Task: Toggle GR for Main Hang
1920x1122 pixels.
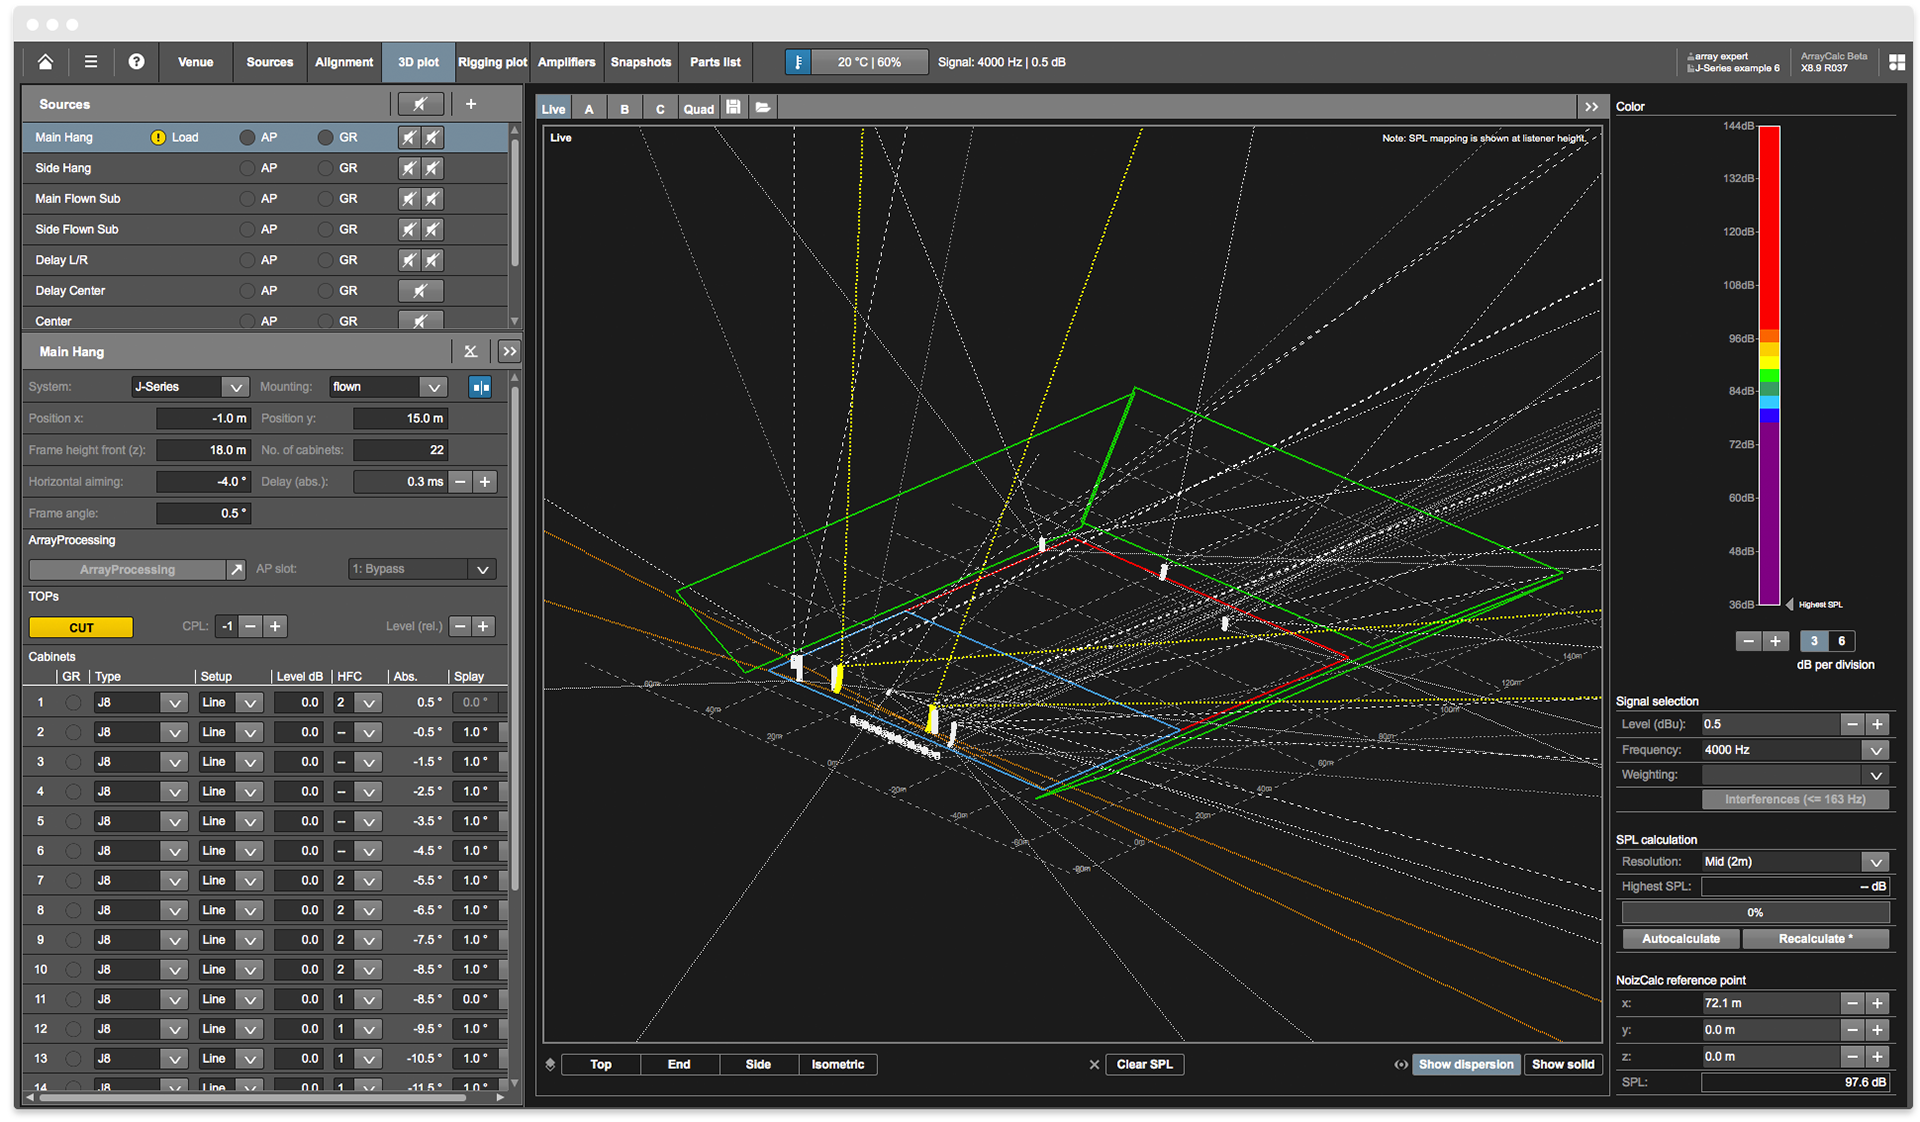Action: pyautogui.click(x=325, y=138)
